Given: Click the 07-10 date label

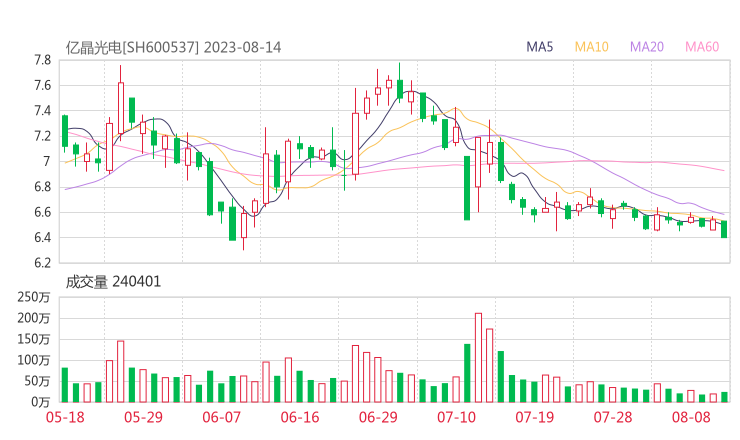Looking at the screenshot, I should 456,417.
